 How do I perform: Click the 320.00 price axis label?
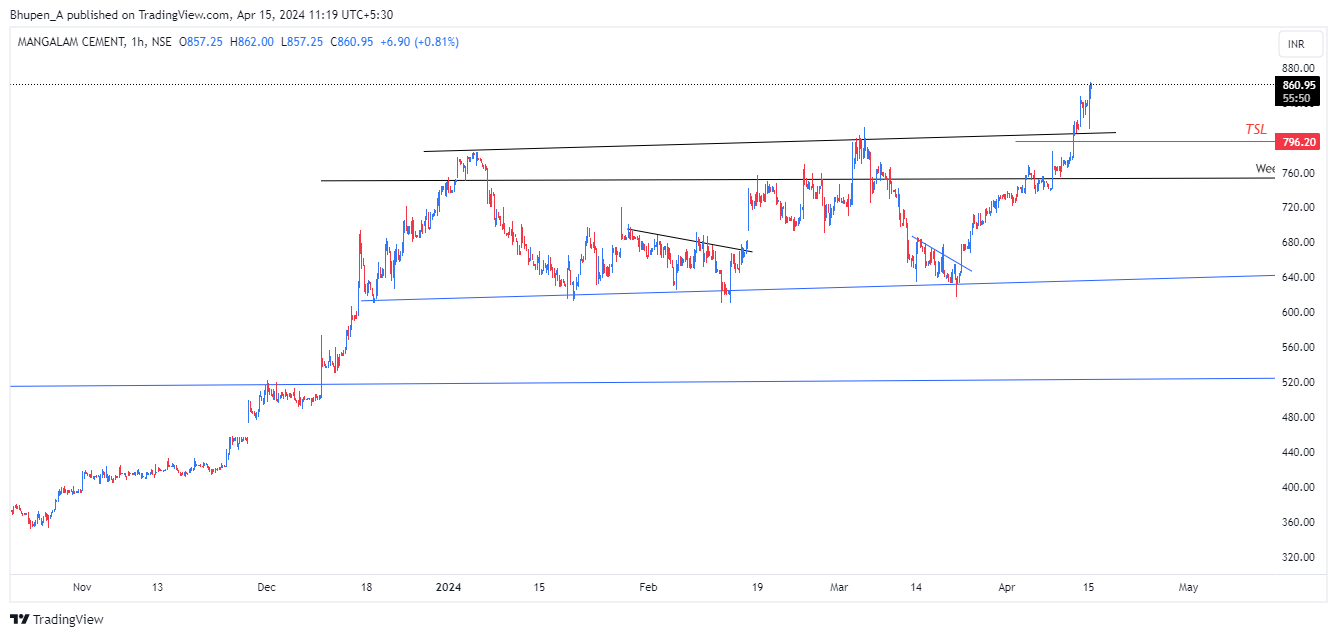[x=1298, y=558]
